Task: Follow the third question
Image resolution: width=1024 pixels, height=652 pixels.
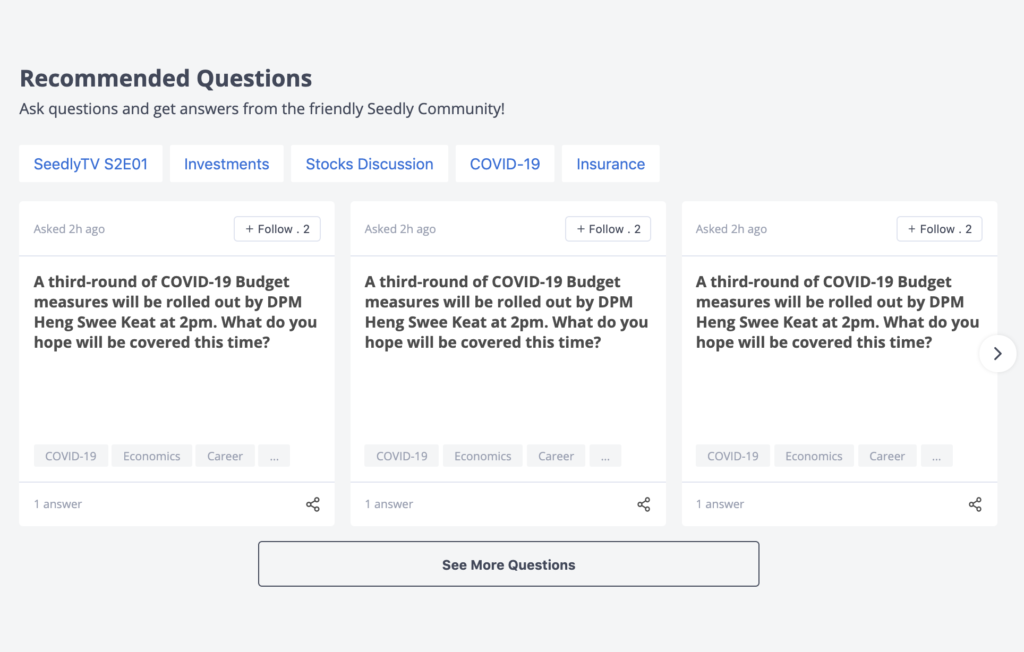Action: (939, 229)
